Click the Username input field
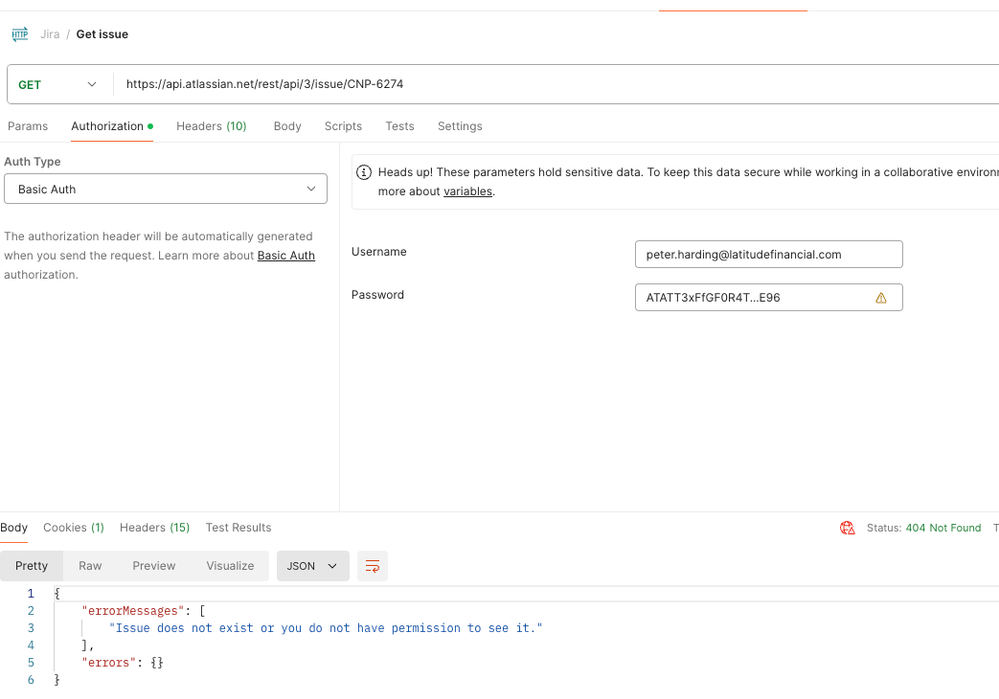 click(768, 254)
